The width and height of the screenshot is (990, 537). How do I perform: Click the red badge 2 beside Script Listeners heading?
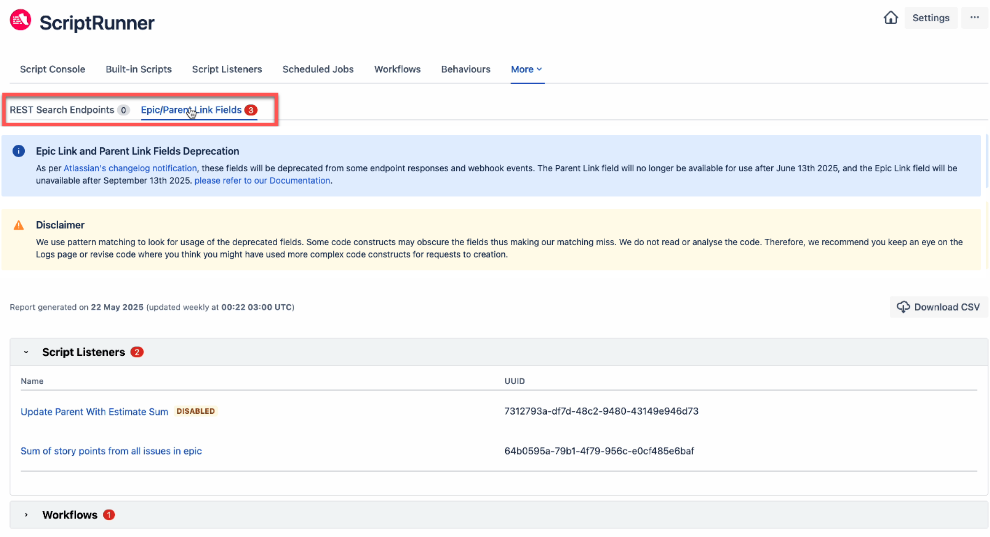coord(137,352)
